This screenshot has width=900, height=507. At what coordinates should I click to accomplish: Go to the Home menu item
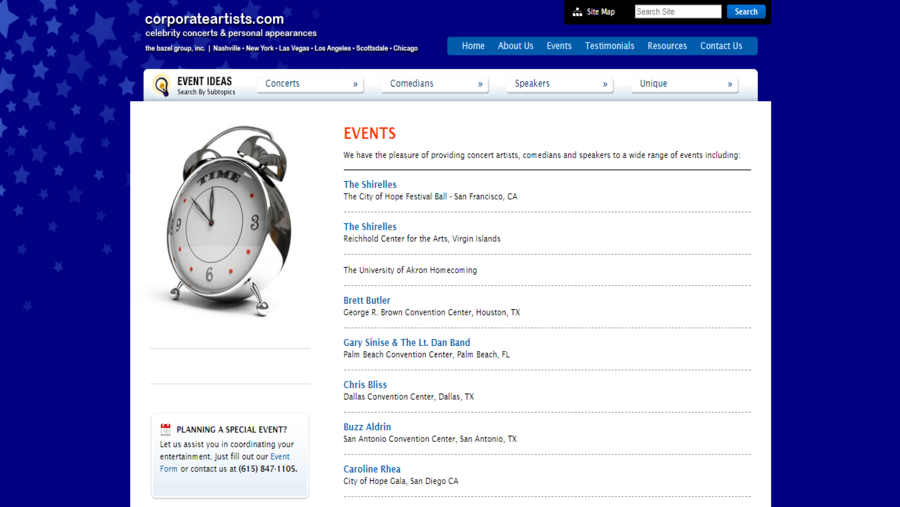[x=473, y=46]
